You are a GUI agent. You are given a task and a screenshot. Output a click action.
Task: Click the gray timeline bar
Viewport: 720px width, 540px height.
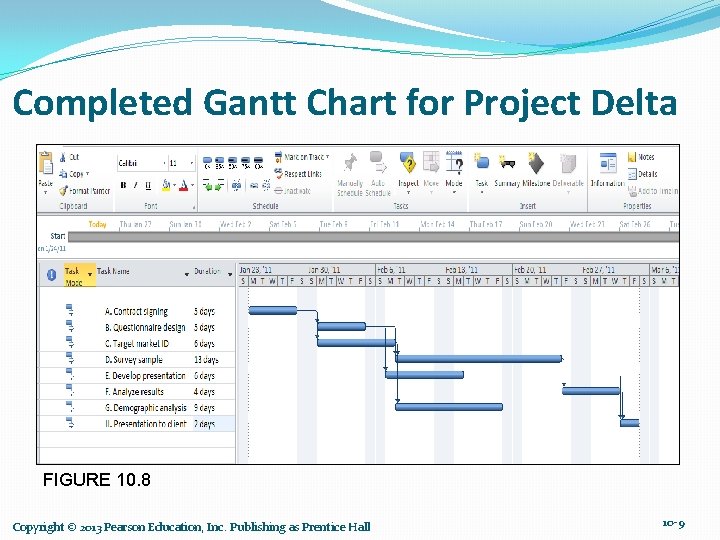click(373, 236)
